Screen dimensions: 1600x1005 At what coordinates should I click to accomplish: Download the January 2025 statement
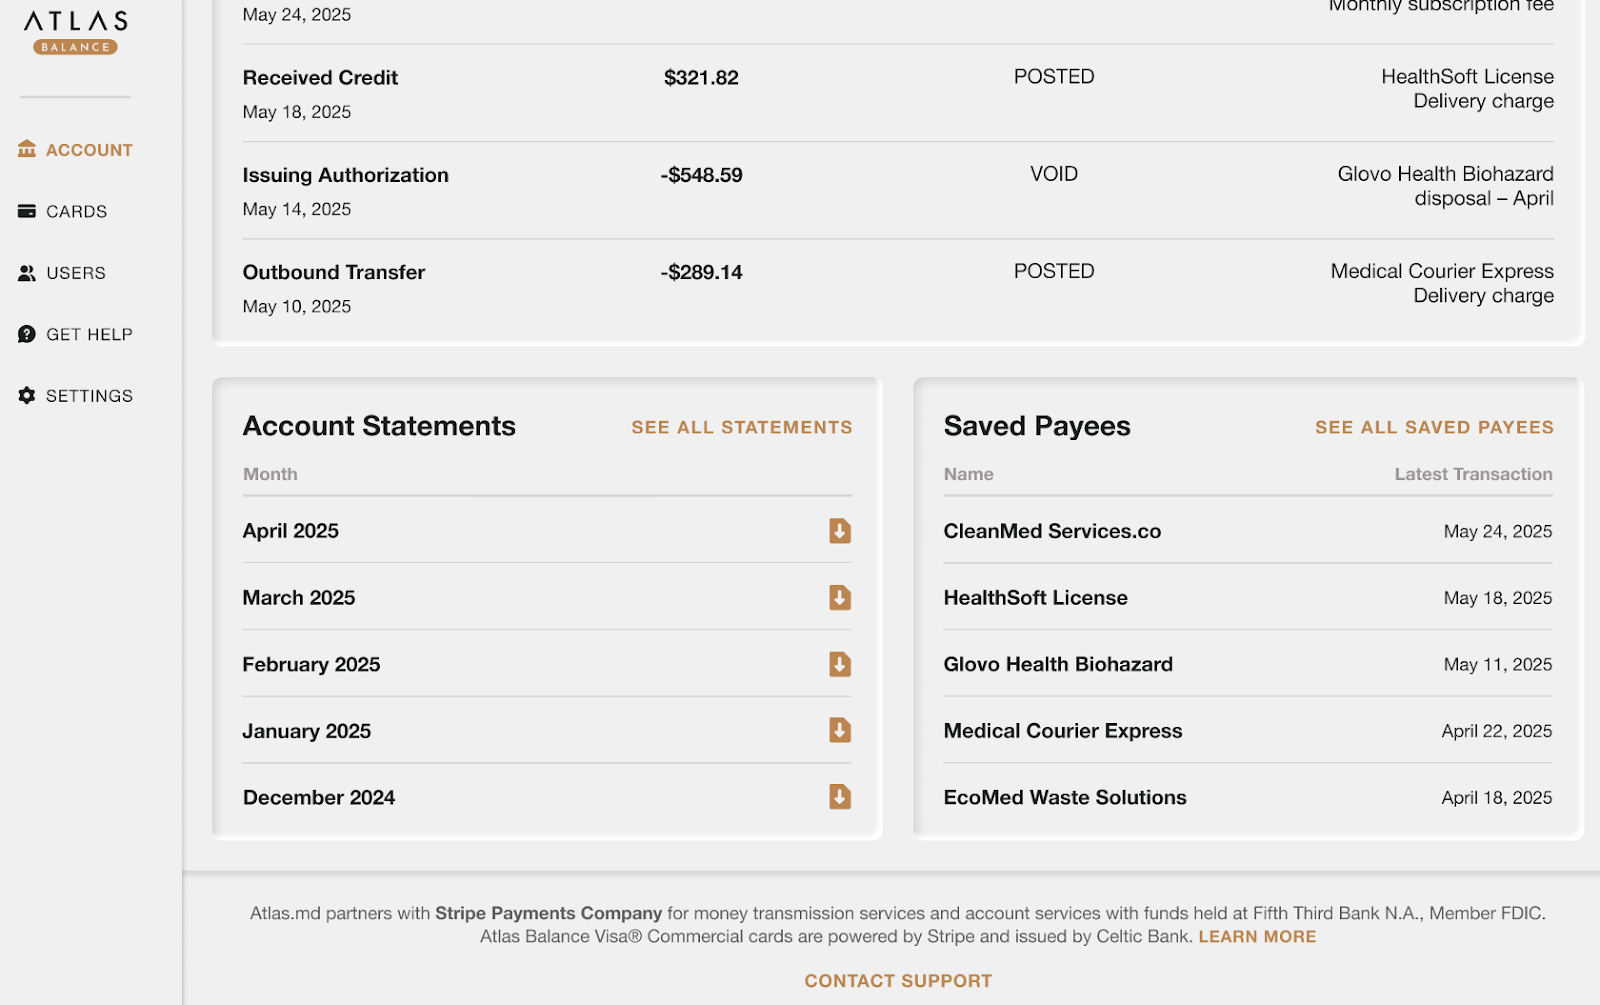tap(839, 730)
